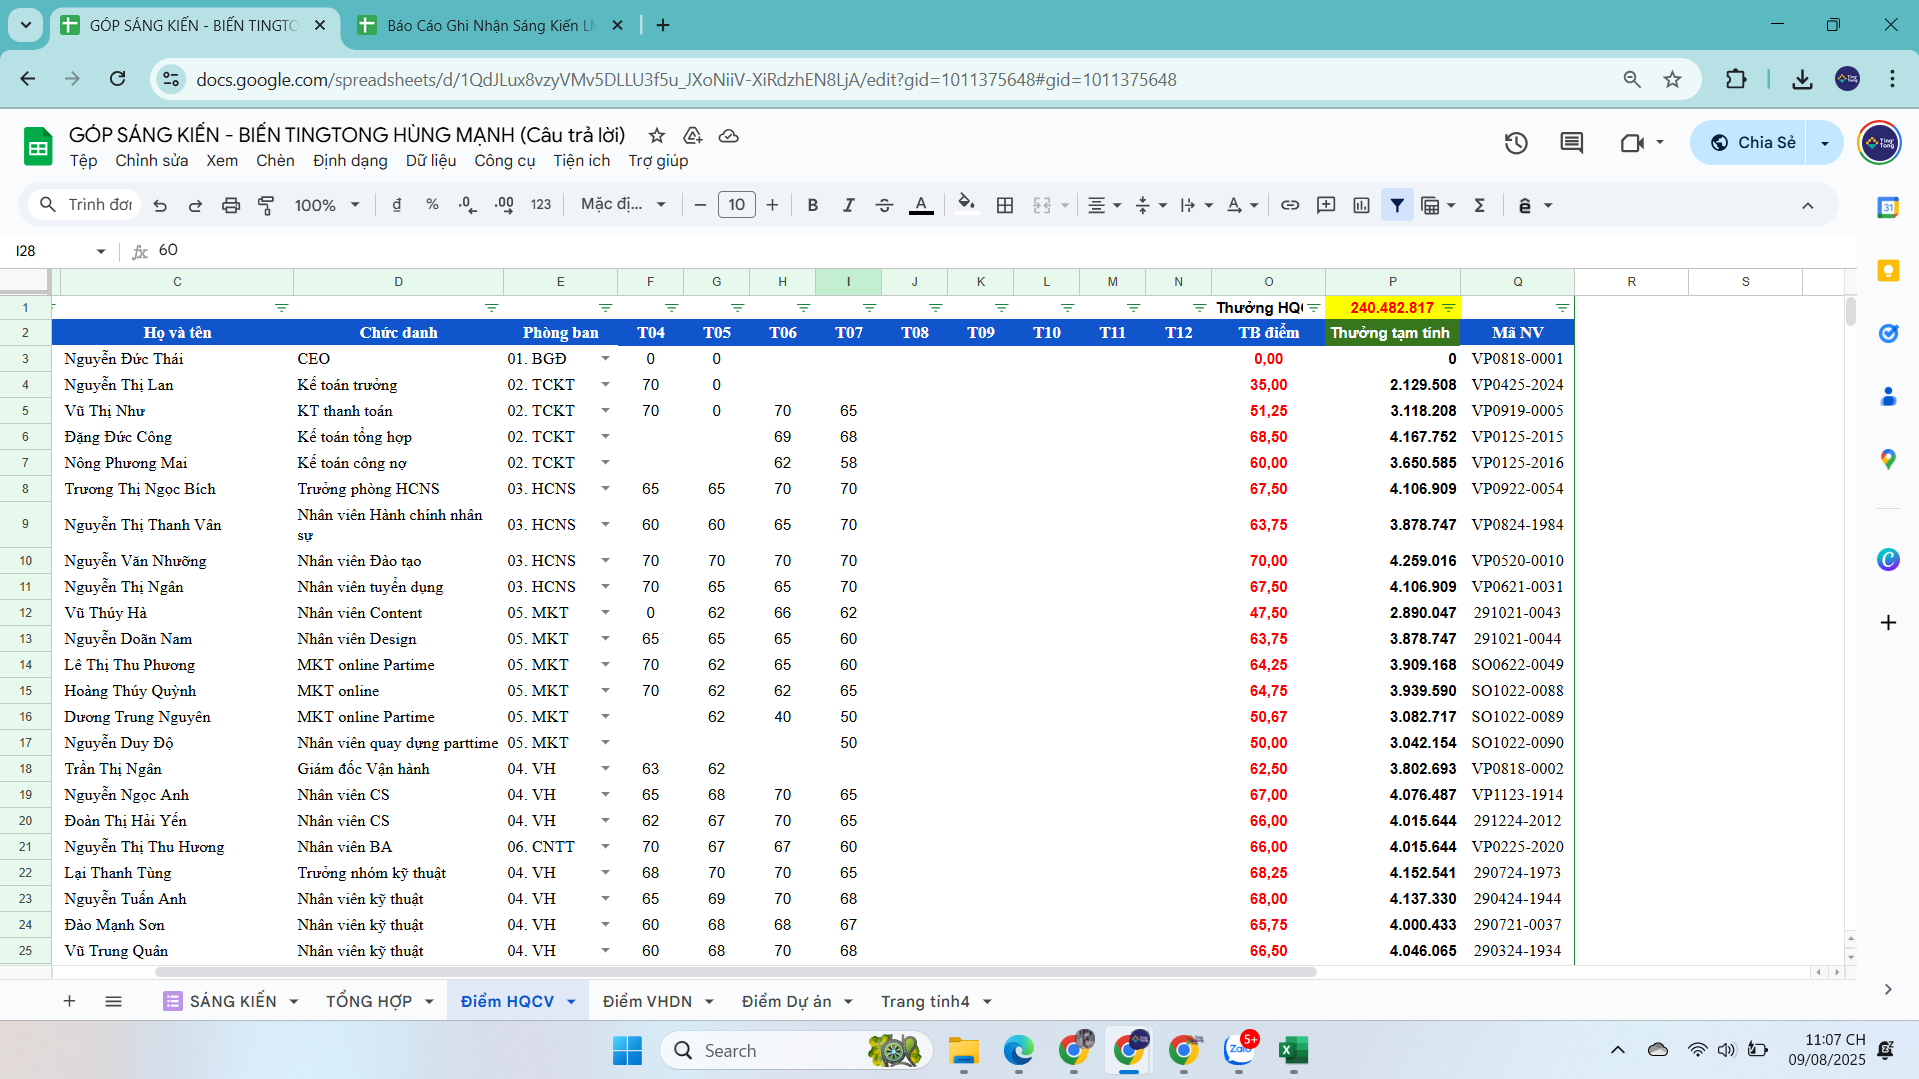This screenshot has width=1919, height=1079.
Task: Toggle the filter button off
Action: [1397, 205]
